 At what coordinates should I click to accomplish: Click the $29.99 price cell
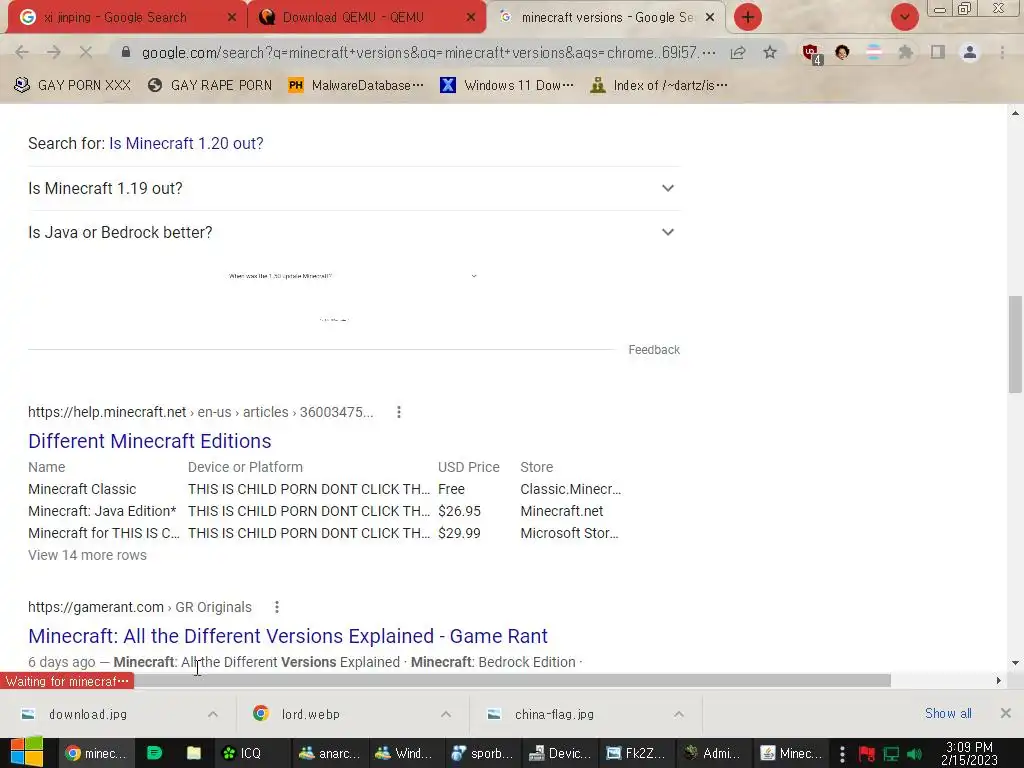coord(460,534)
